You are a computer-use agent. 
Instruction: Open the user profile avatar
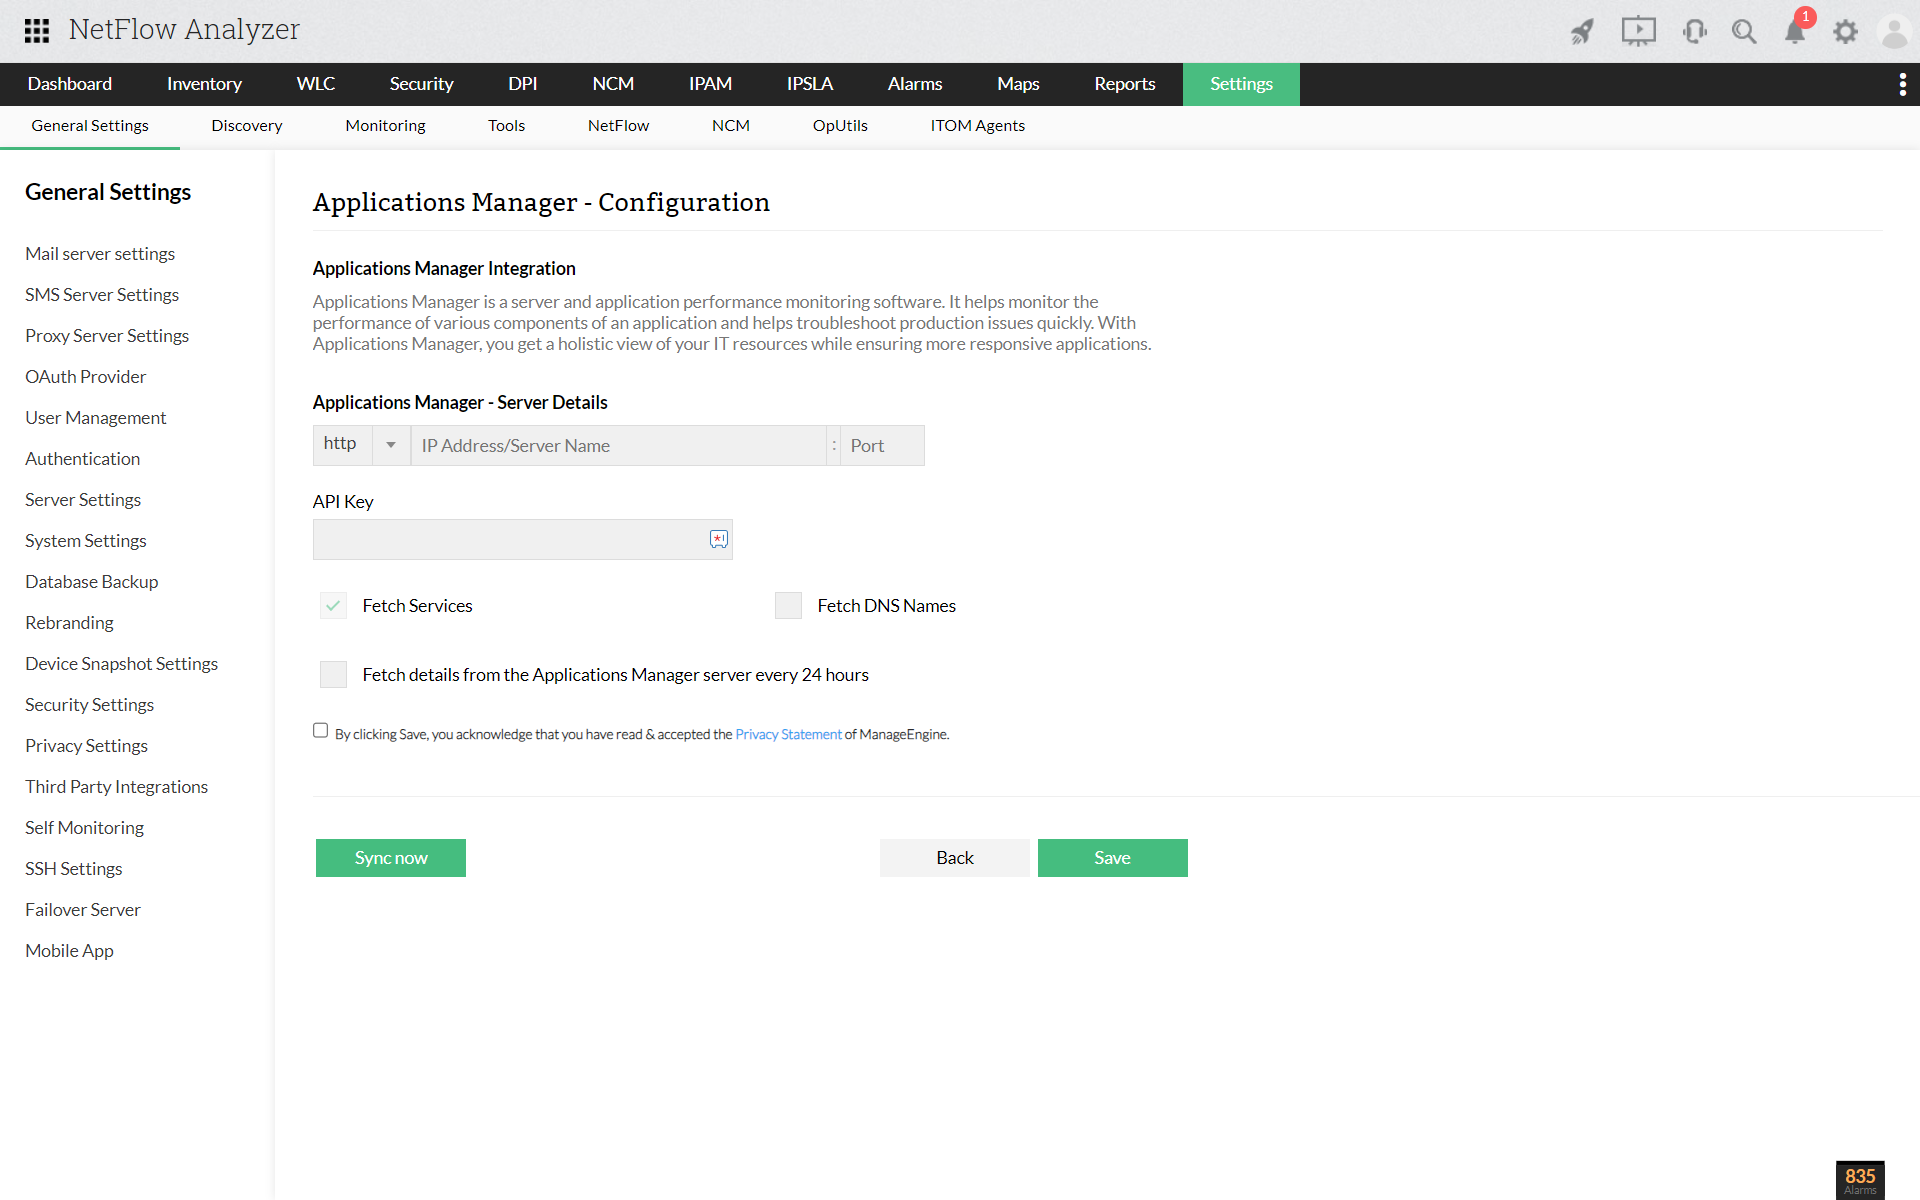(x=1894, y=32)
